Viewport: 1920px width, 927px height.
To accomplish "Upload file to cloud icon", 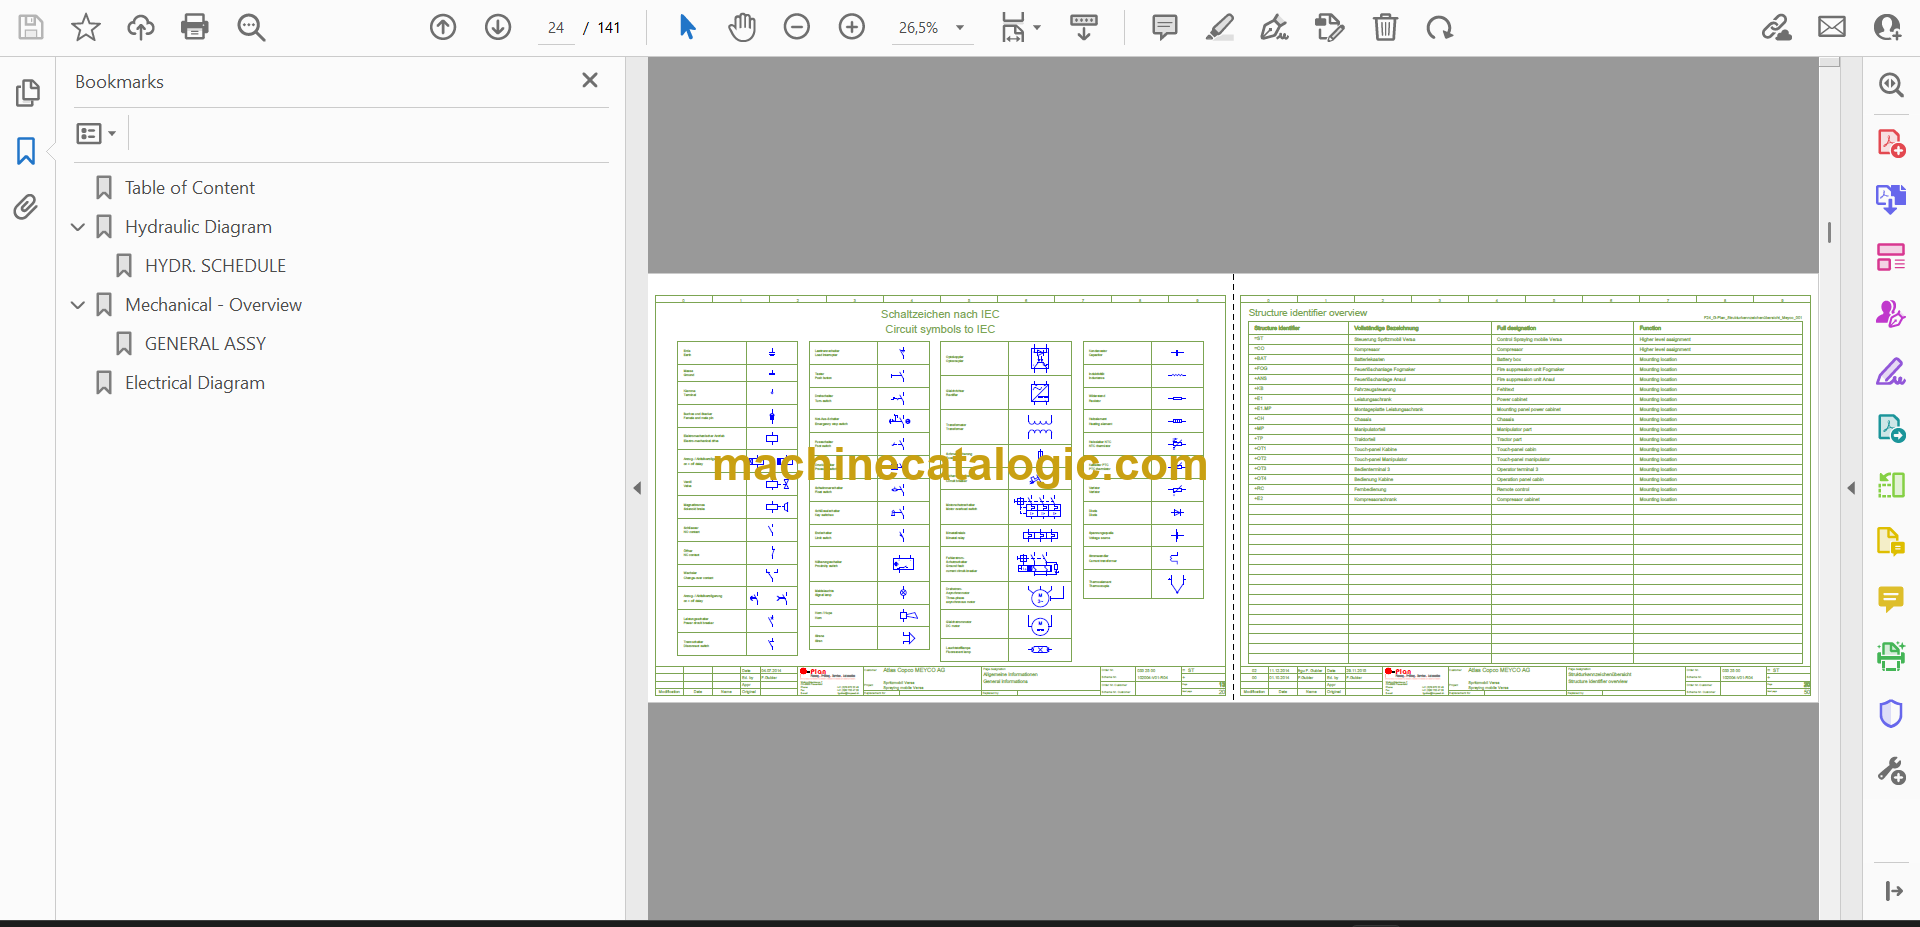I will coord(141,27).
